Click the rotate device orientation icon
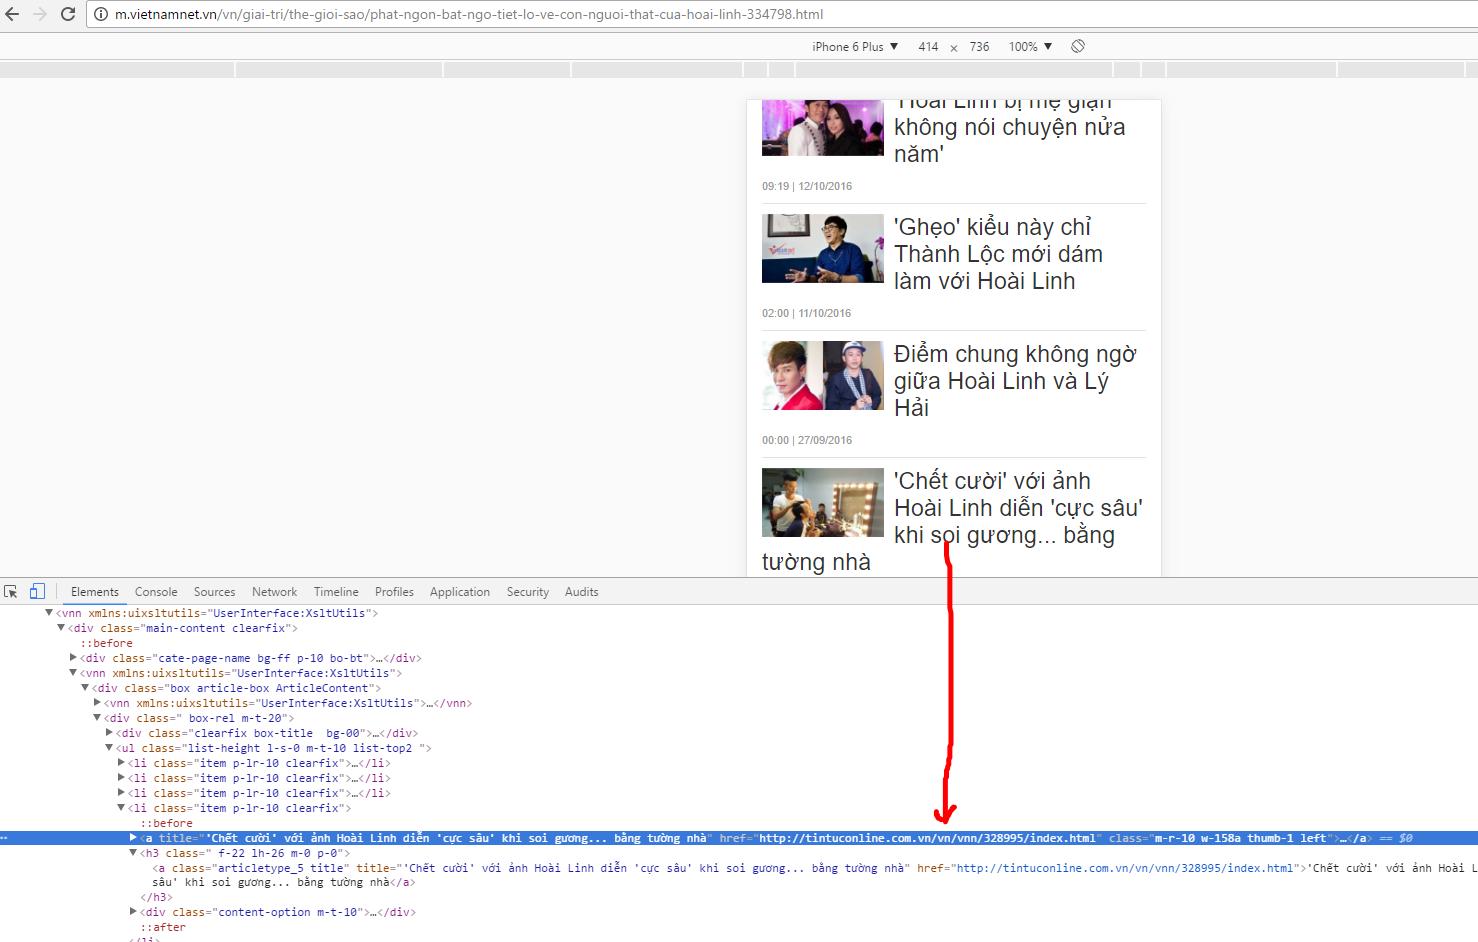 click(x=1078, y=47)
